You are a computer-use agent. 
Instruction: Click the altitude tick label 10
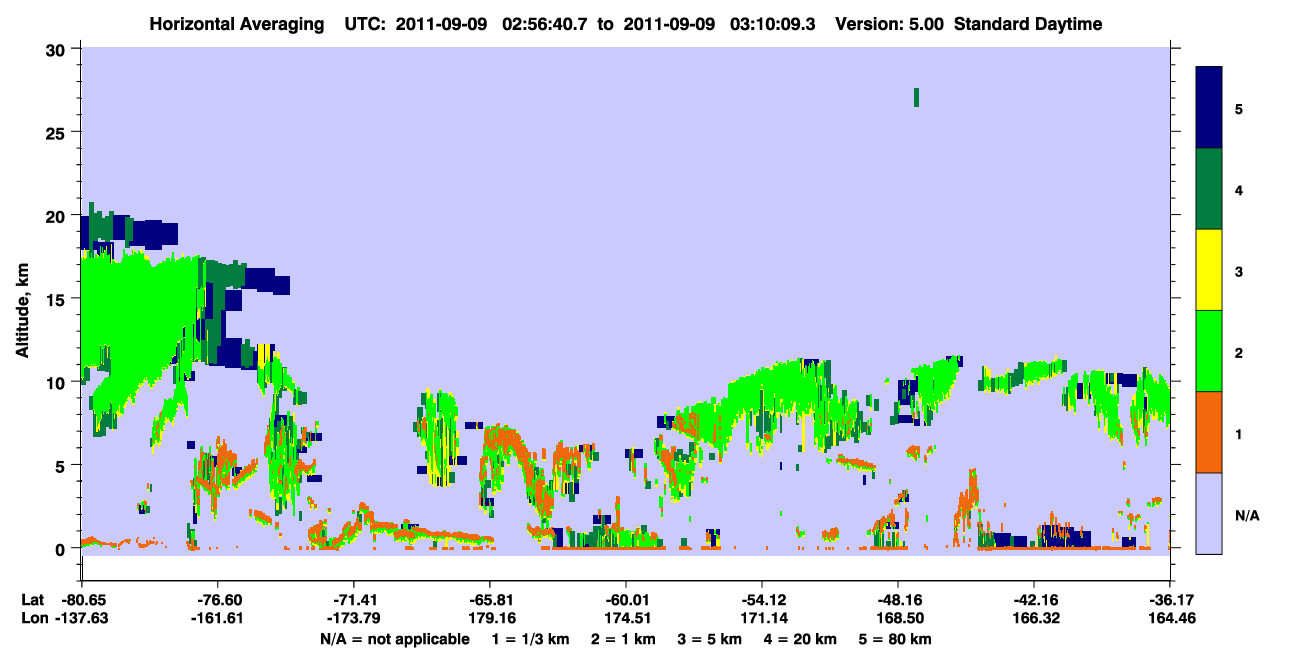(58, 382)
